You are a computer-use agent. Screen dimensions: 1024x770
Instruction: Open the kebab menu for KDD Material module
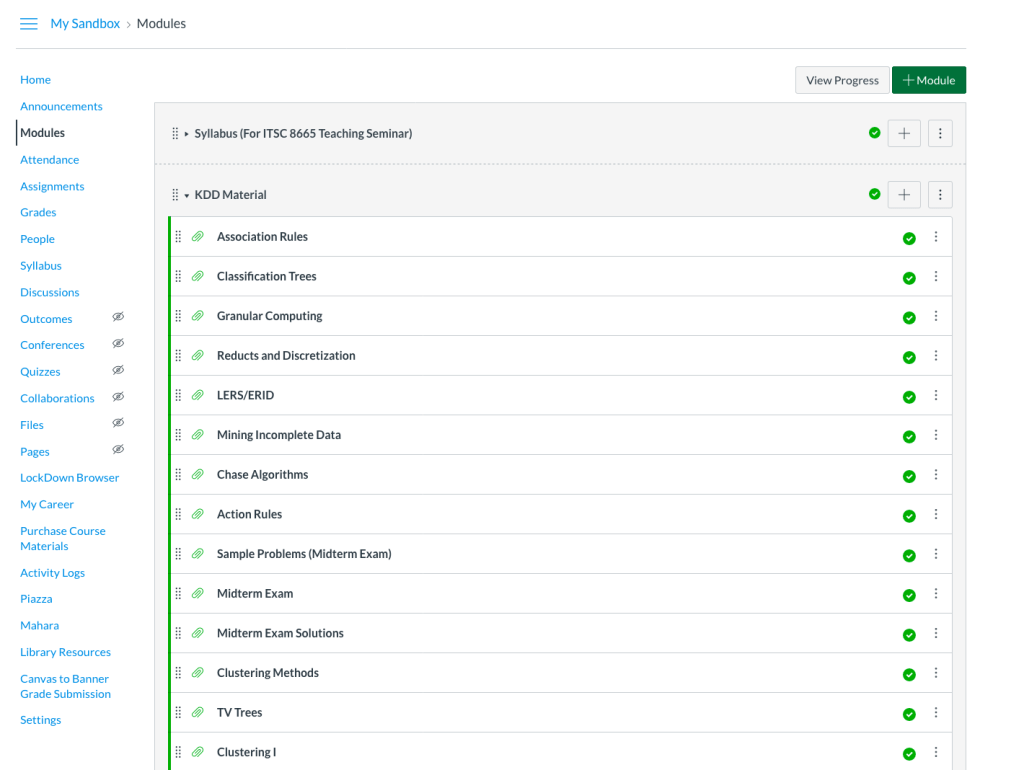pyautogui.click(x=940, y=195)
